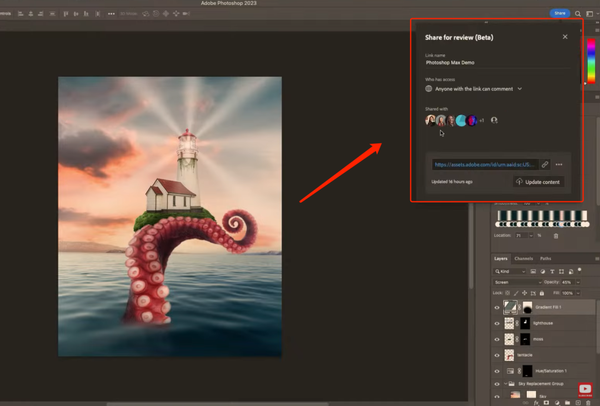Viewport: 600px width, 406px height.
Task: Click the highlighted gradient color stop
Action: pos(561,225)
